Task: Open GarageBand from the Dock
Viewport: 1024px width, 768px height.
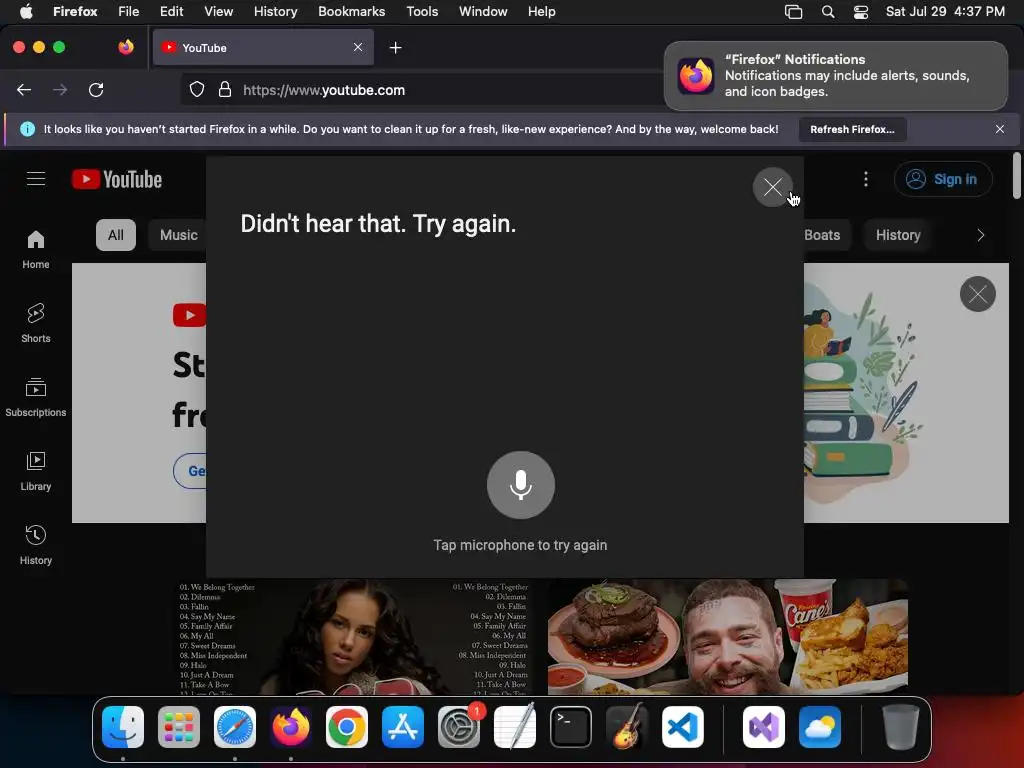Action: (627, 727)
